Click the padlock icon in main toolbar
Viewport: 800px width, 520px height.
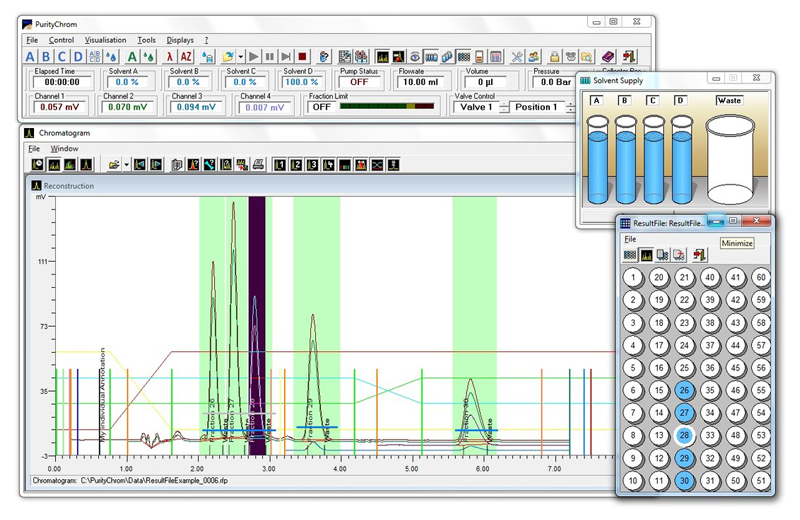click(x=553, y=57)
